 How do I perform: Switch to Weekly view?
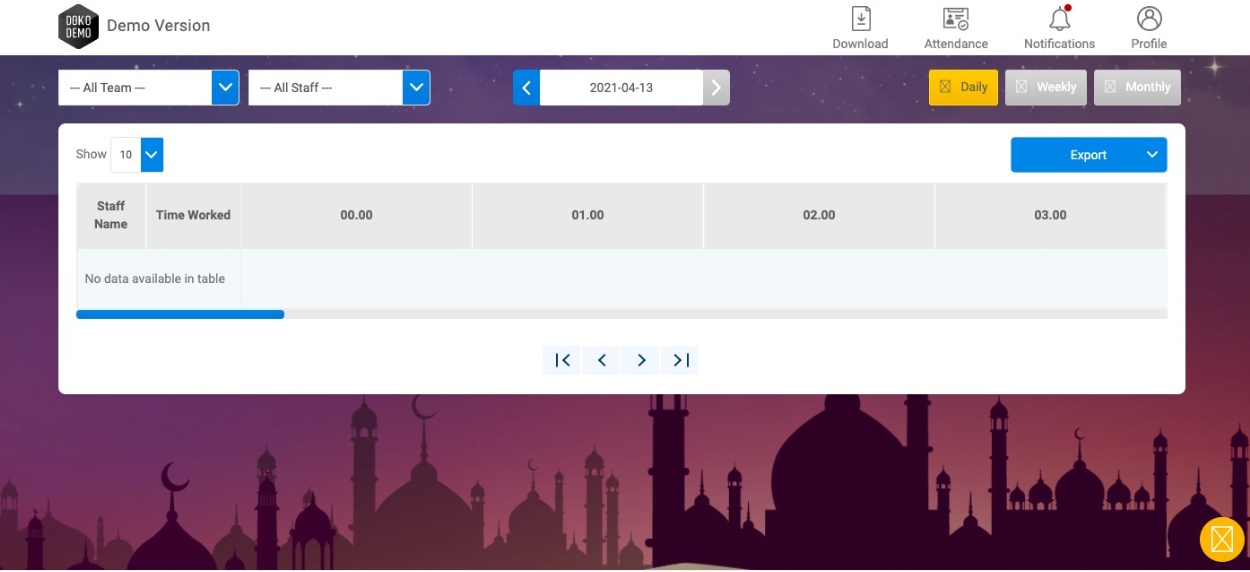click(1045, 88)
